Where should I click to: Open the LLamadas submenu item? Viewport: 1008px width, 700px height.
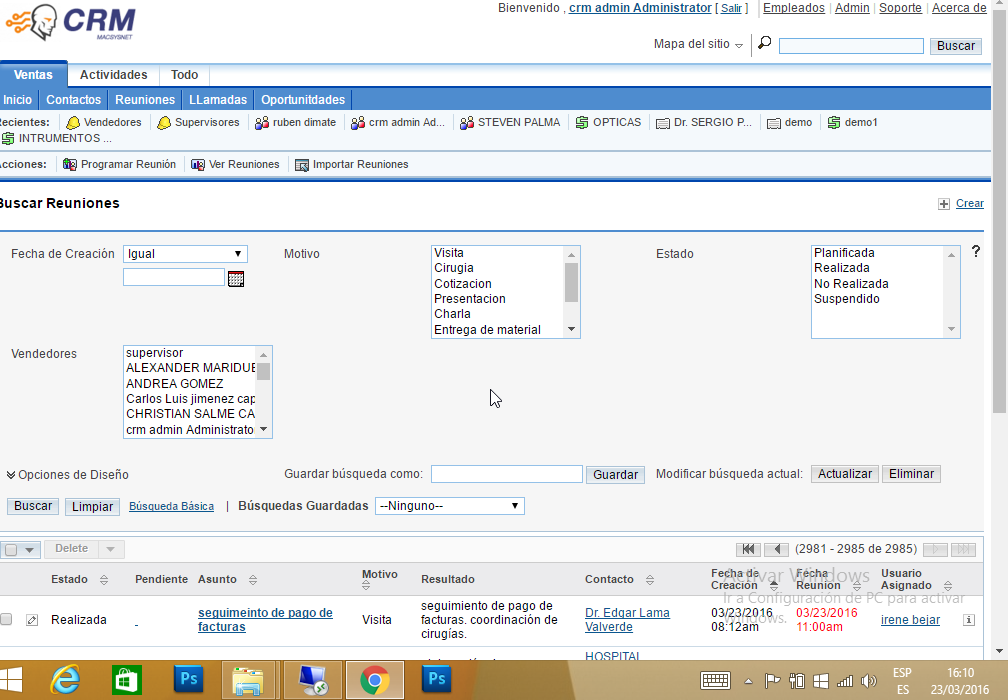217,100
